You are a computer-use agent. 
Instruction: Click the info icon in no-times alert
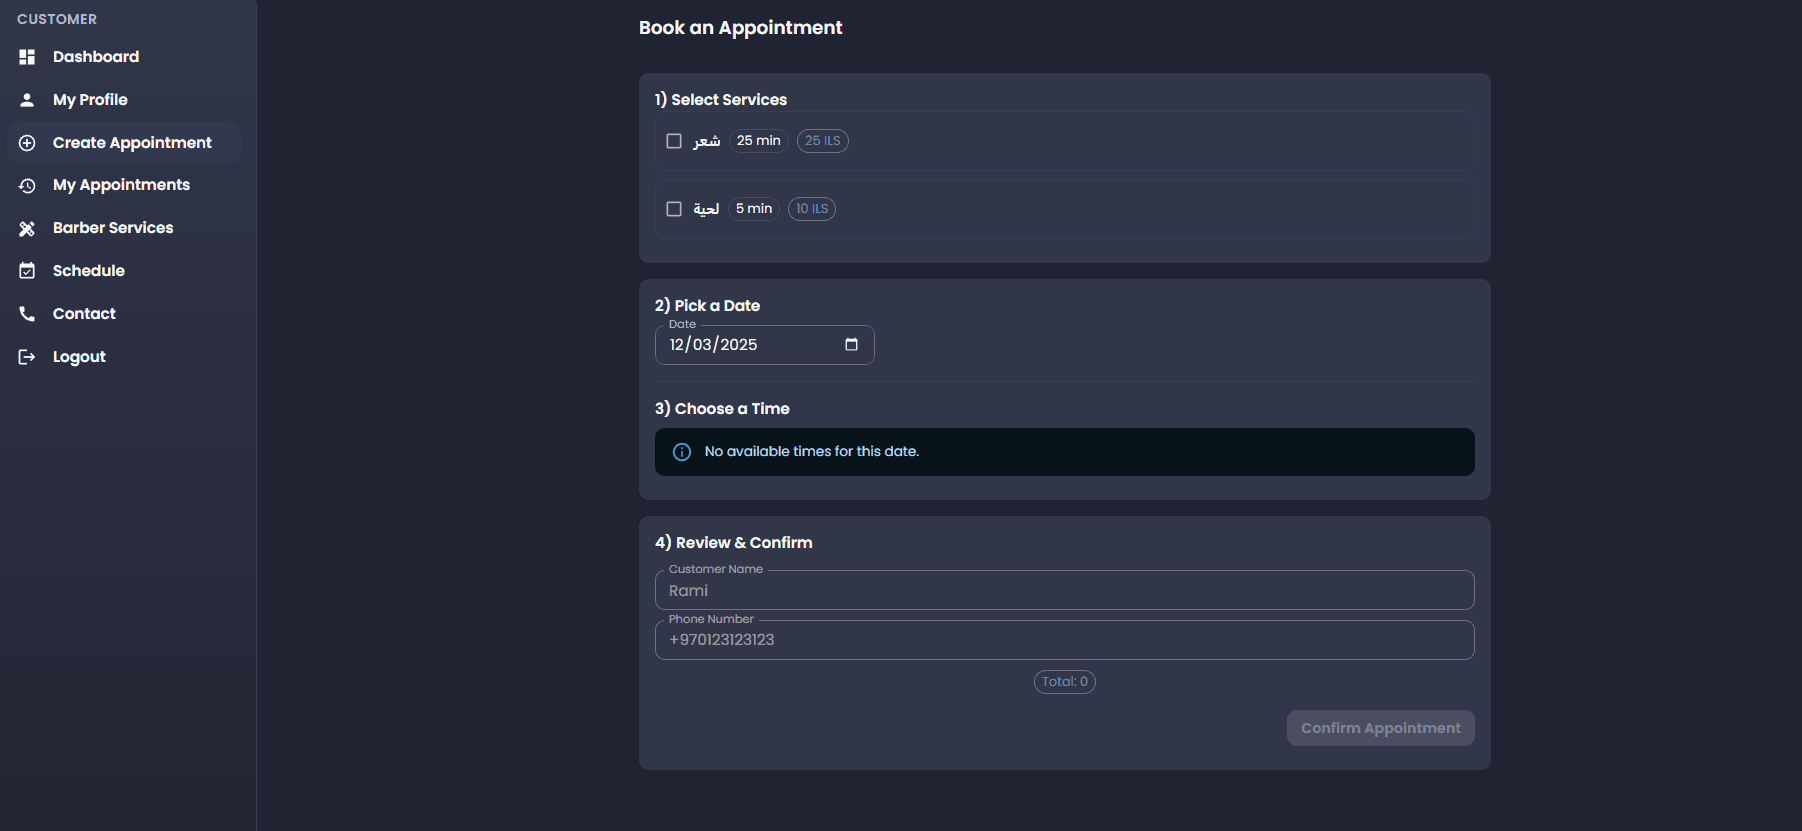pos(682,452)
